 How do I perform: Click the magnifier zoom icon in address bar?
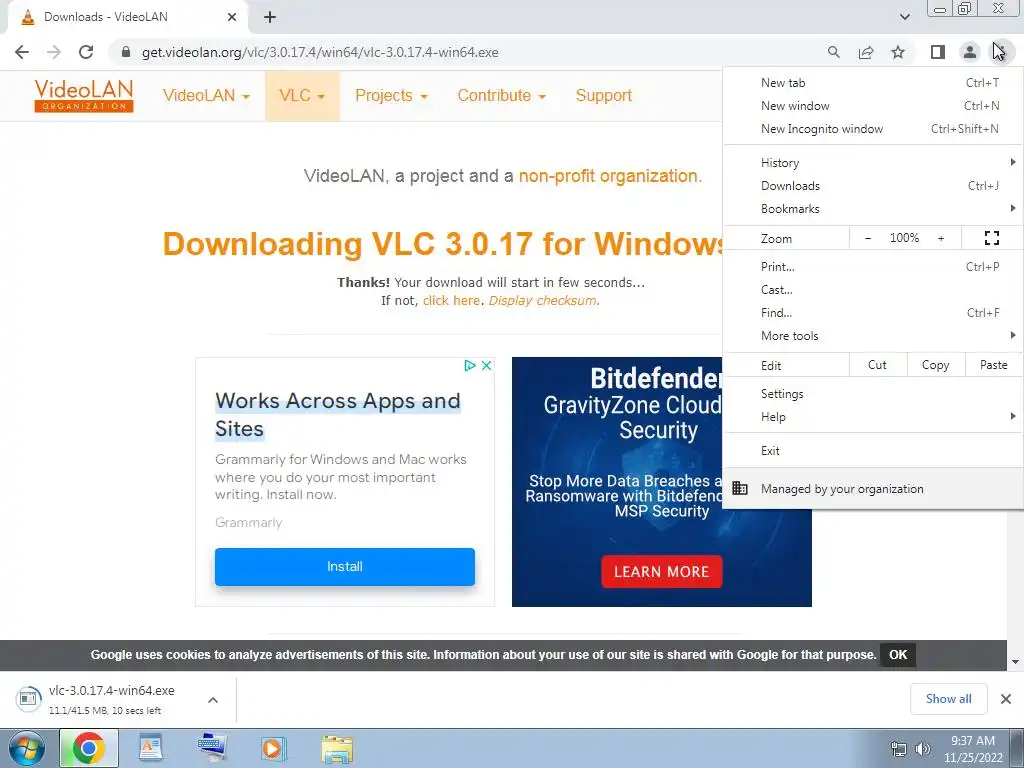point(833,52)
